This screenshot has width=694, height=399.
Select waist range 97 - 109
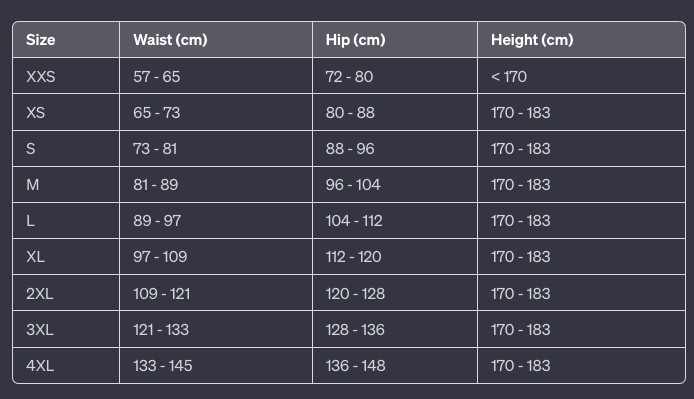160,257
